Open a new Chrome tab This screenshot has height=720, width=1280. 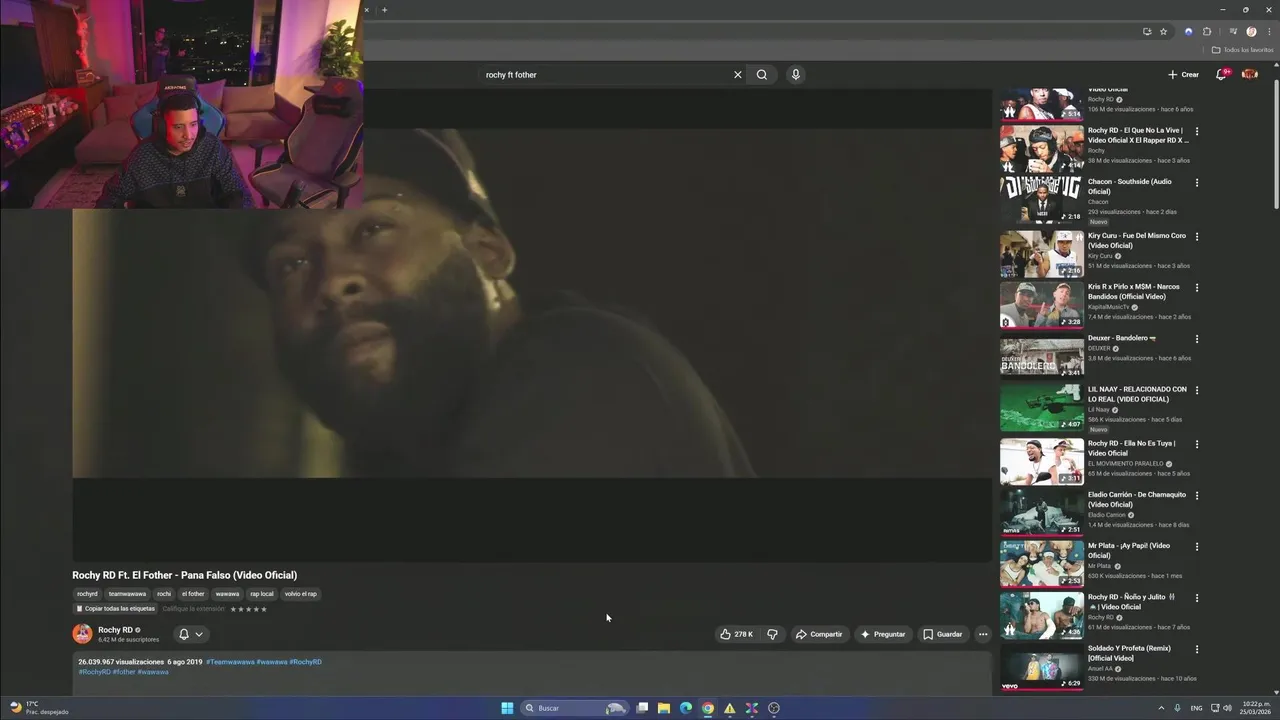[384, 10]
